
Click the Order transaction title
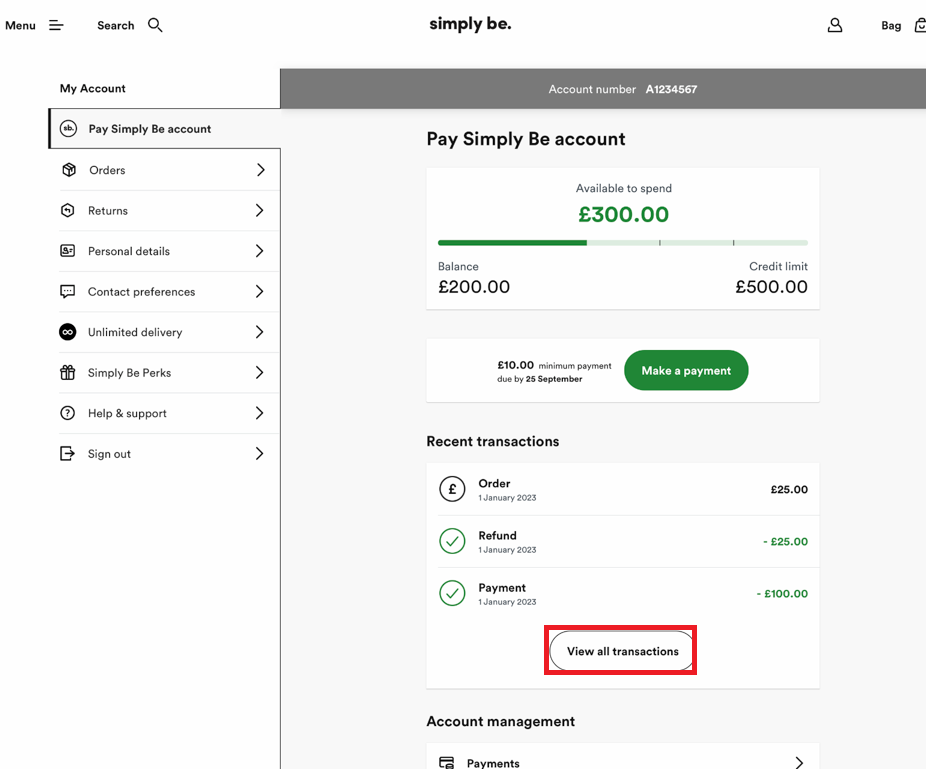click(494, 483)
